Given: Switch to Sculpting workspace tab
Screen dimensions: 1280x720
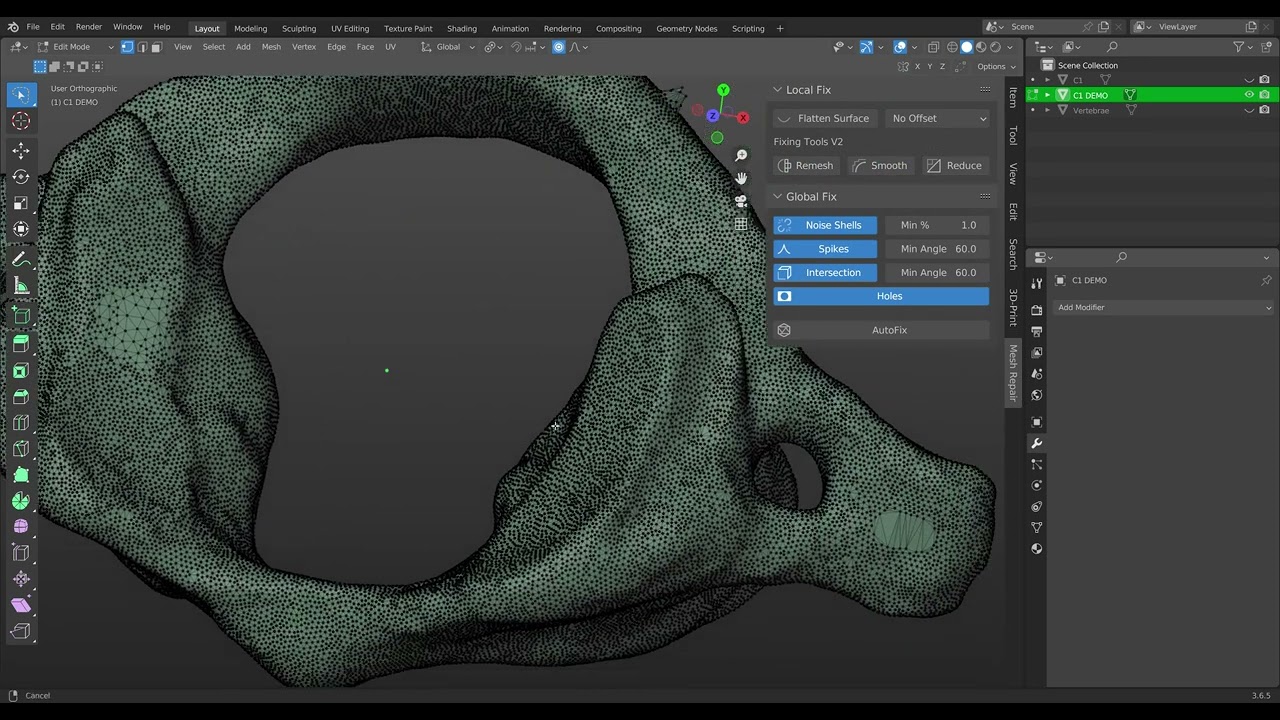Looking at the screenshot, I should click(298, 28).
